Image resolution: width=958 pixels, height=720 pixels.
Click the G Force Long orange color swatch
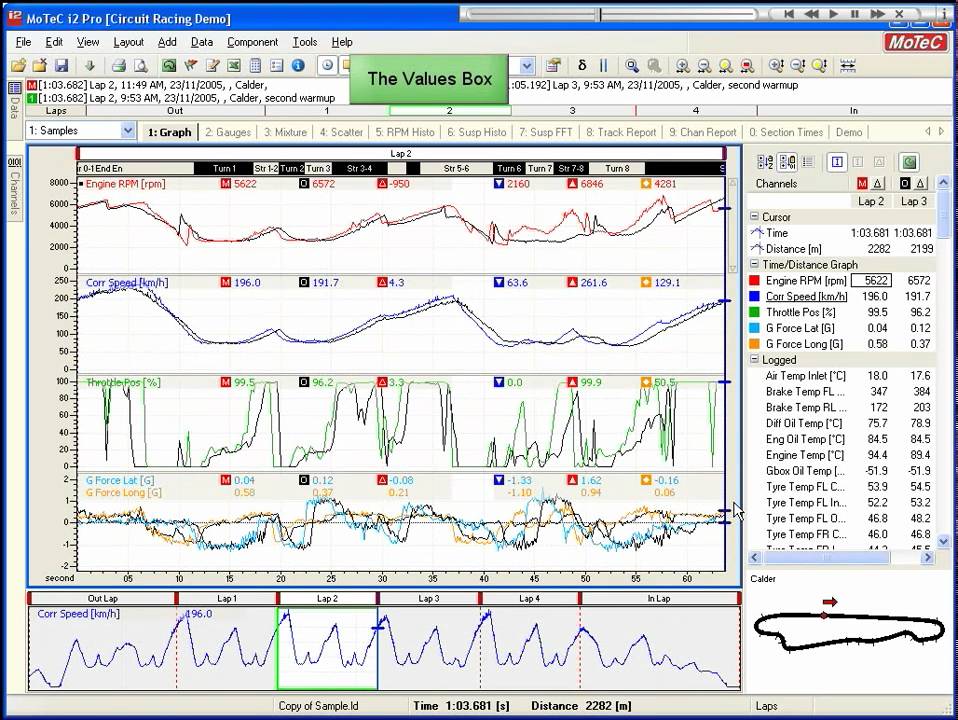pyautogui.click(x=755, y=344)
